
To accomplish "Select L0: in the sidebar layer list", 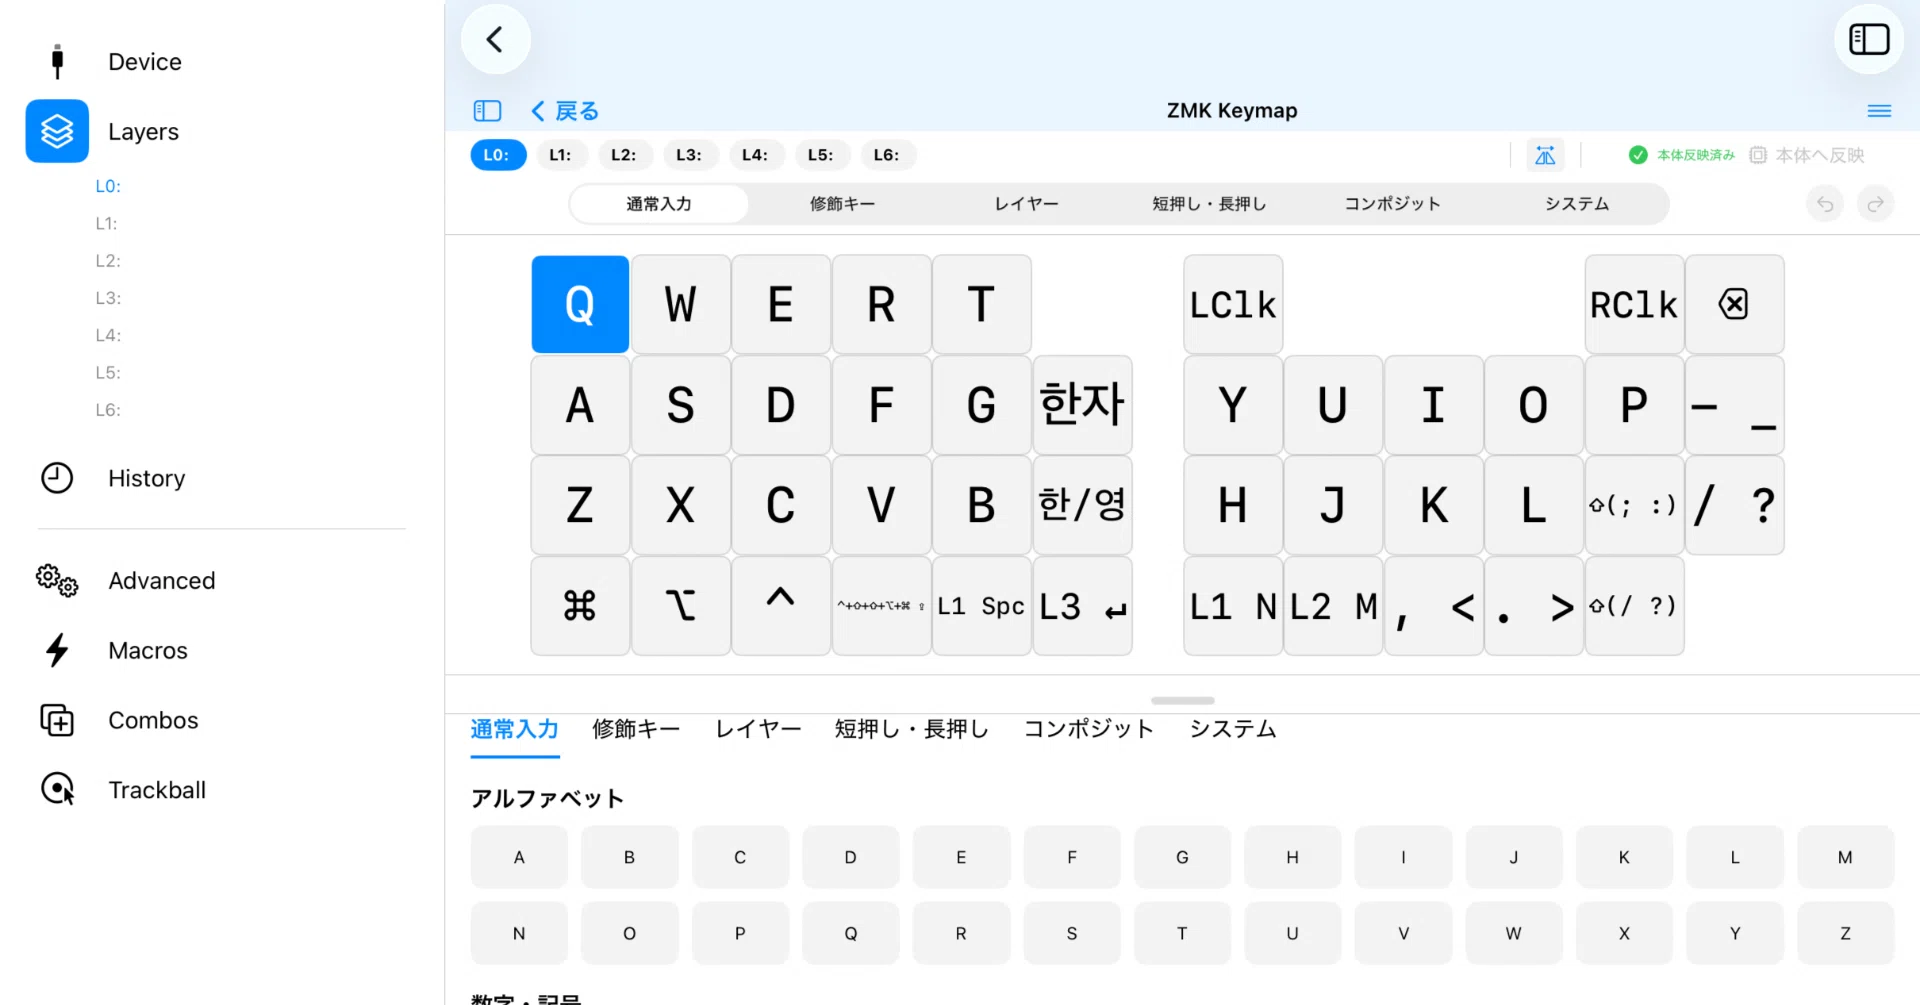I will 108,186.
